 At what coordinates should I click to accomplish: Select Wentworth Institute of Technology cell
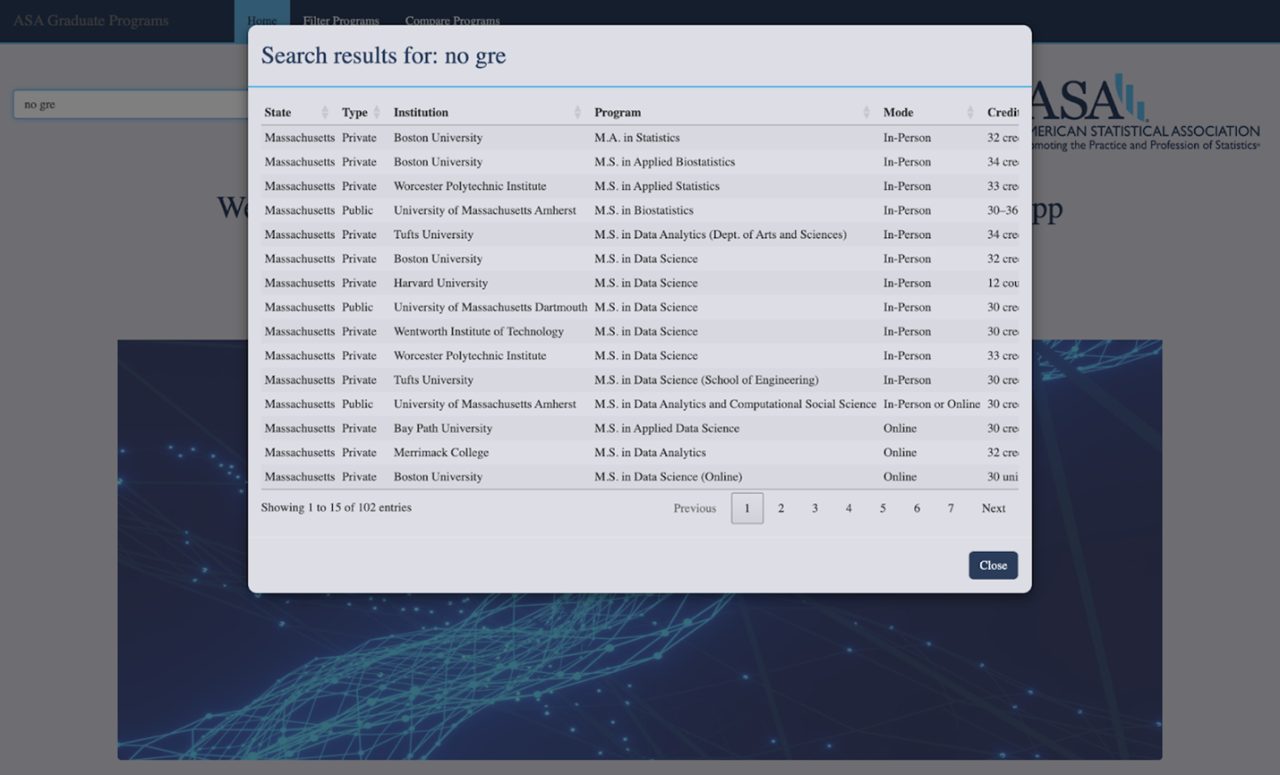click(479, 331)
